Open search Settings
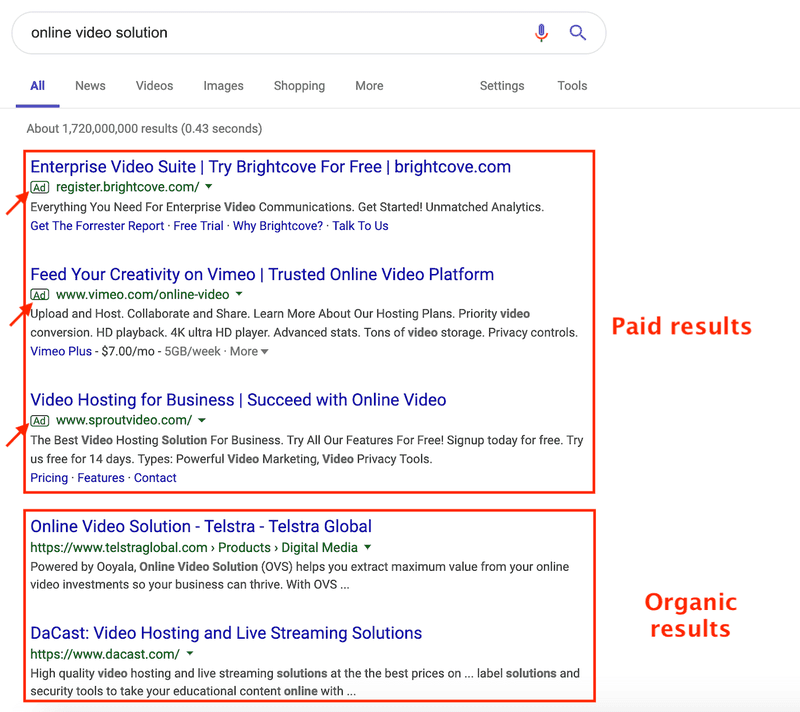Image resolution: width=800 pixels, height=712 pixels. tap(502, 86)
